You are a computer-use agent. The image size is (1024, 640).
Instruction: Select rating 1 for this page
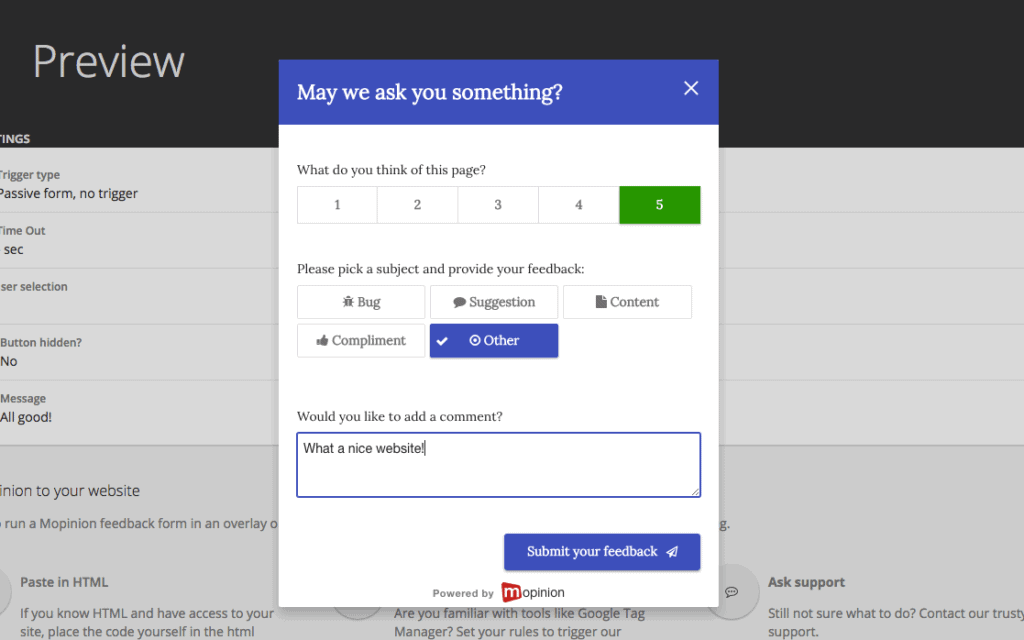(x=337, y=205)
